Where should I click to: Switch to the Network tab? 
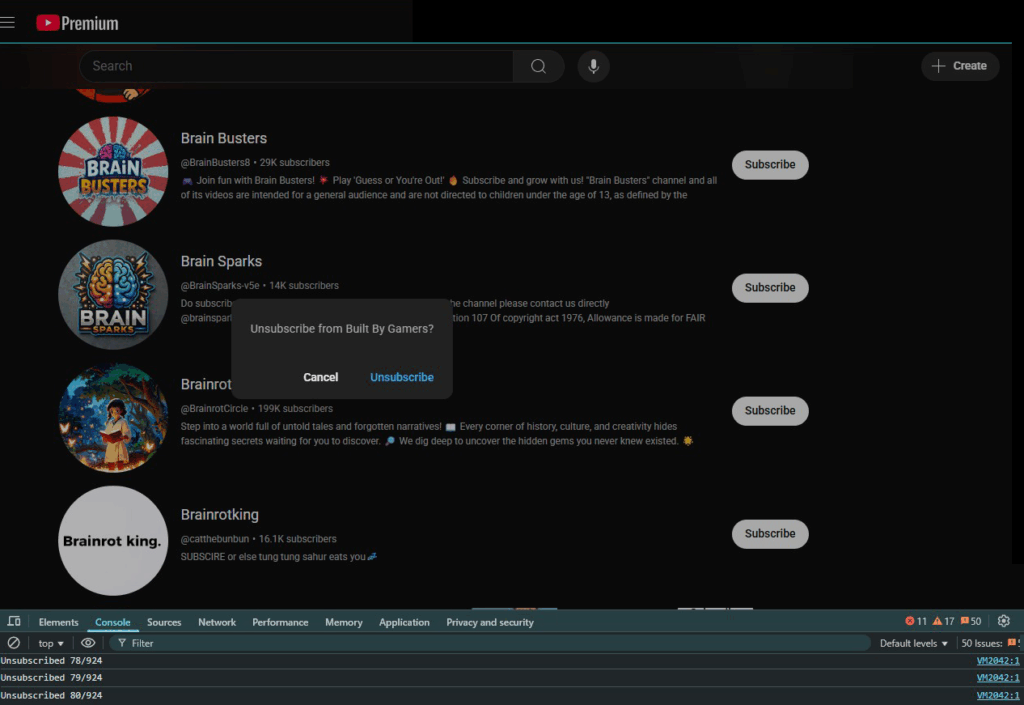click(x=217, y=622)
